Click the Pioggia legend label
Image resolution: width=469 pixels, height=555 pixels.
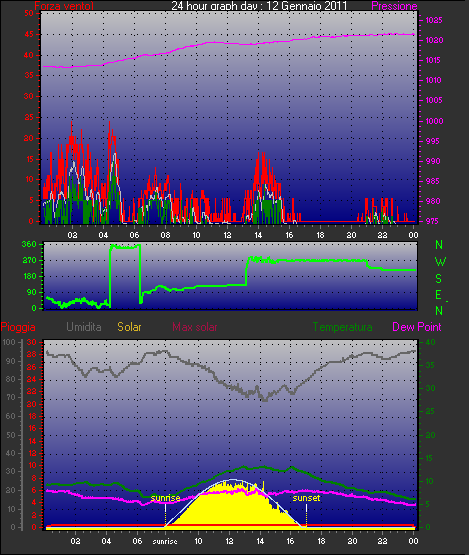coord(18,327)
